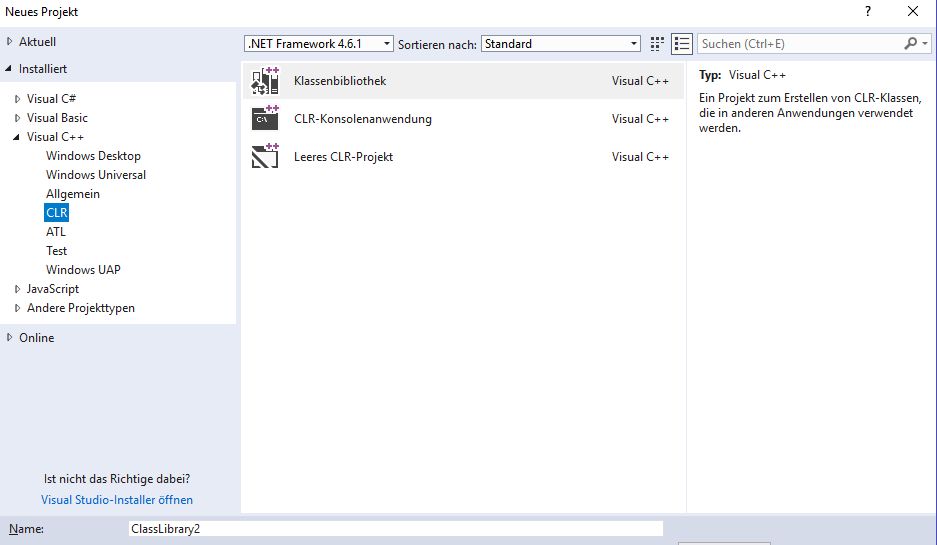Click the Leeres CLR-Projekt template icon

point(265,156)
